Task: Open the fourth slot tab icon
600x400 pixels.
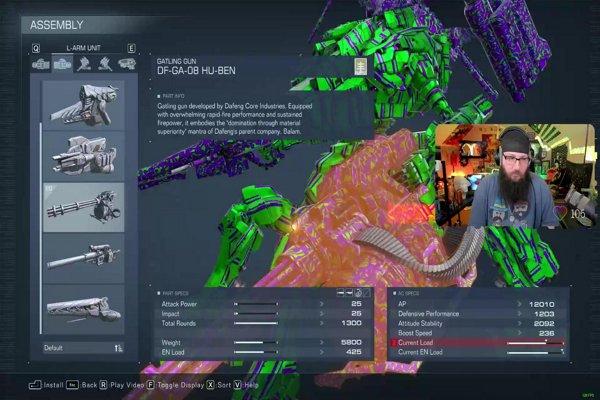Action: click(x=105, y=64)
